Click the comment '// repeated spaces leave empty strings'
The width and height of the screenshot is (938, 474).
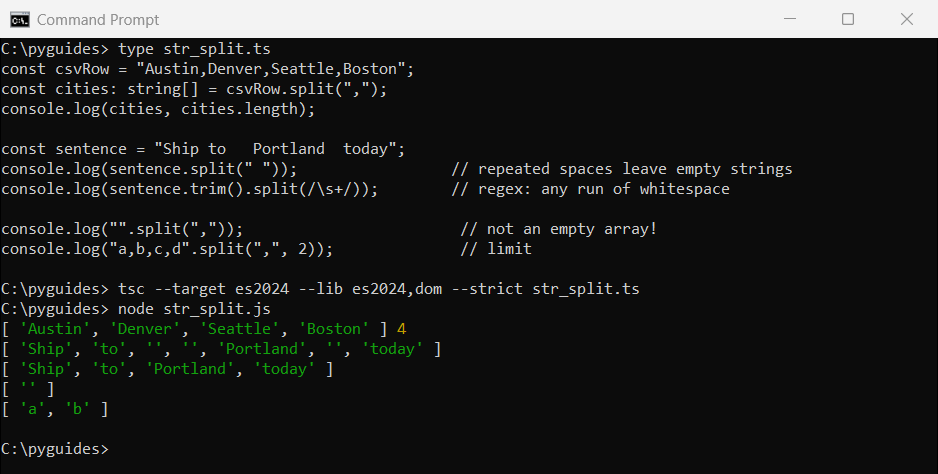(x=622, y=169)
